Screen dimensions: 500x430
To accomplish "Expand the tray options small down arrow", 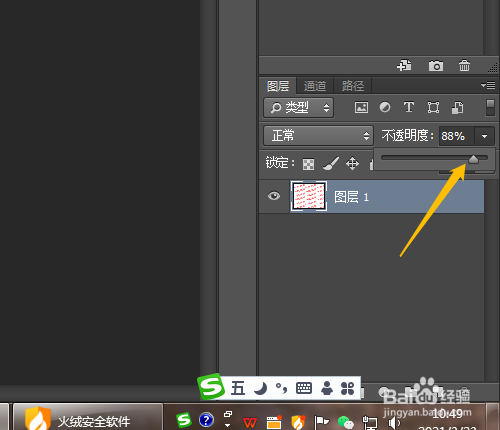I will [228, 425].
